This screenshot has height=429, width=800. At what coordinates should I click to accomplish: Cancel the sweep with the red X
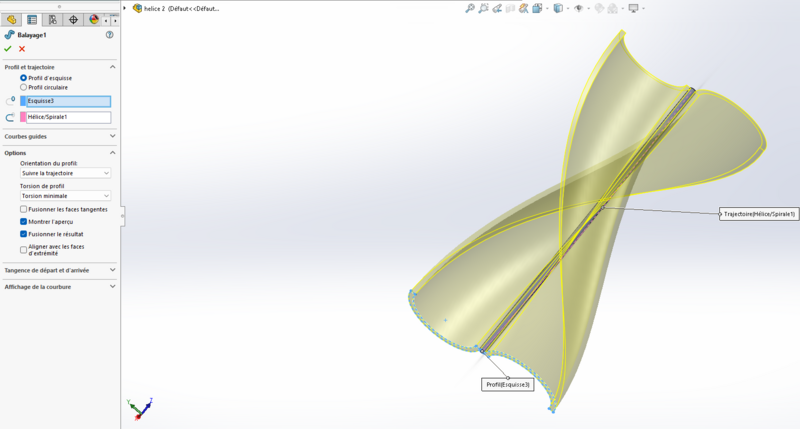pos(22,49)
